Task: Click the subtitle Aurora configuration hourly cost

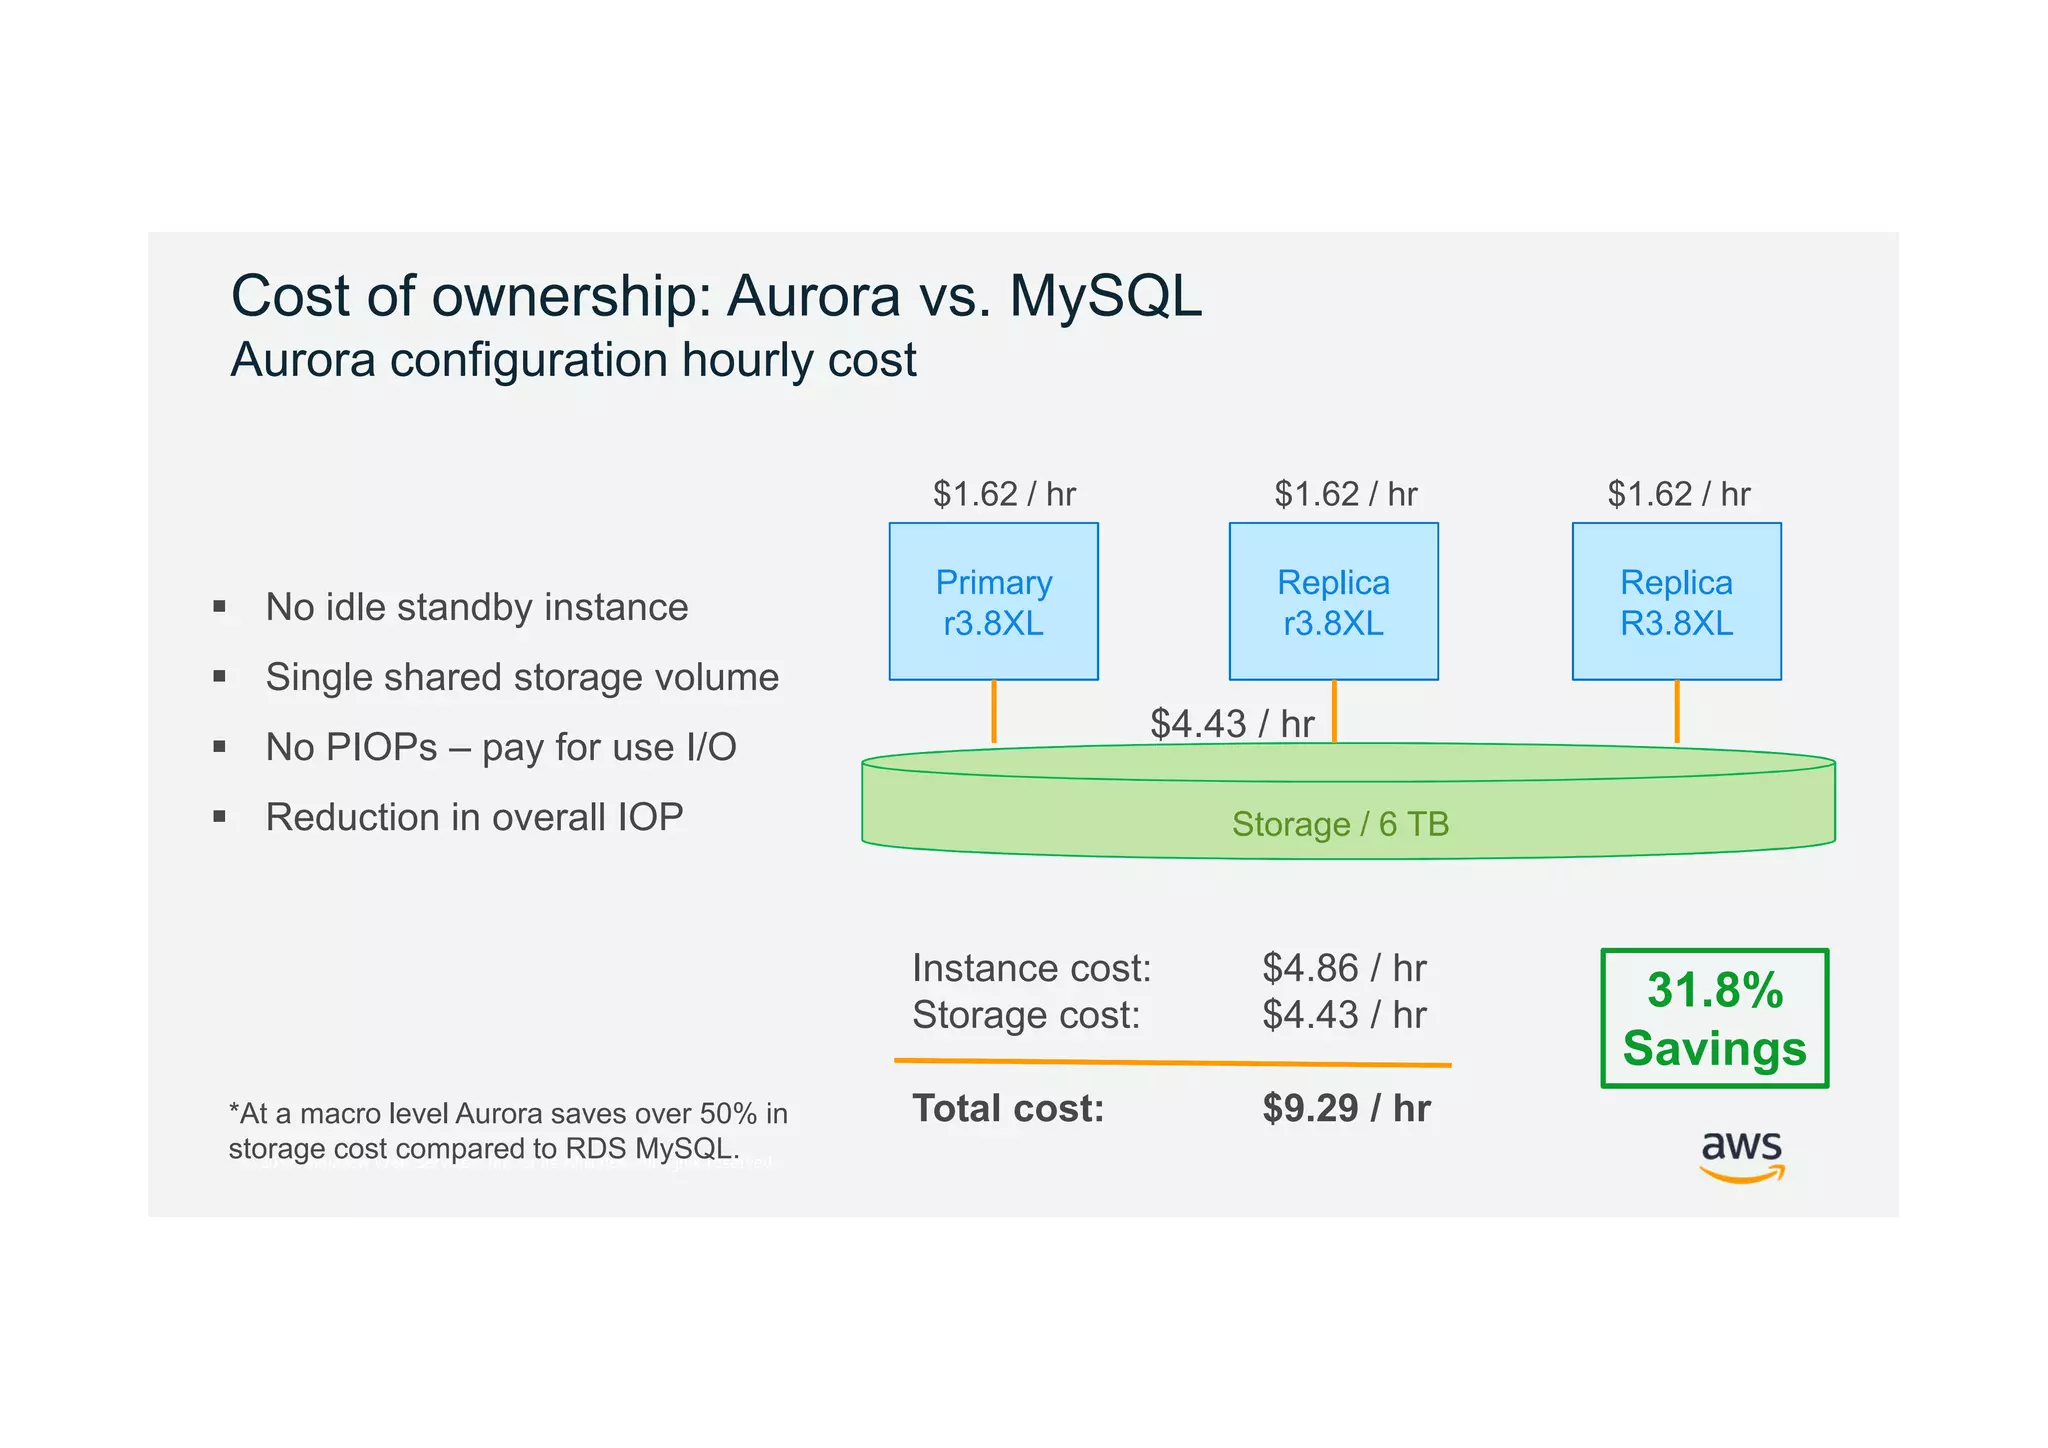Action: [573, 360]
